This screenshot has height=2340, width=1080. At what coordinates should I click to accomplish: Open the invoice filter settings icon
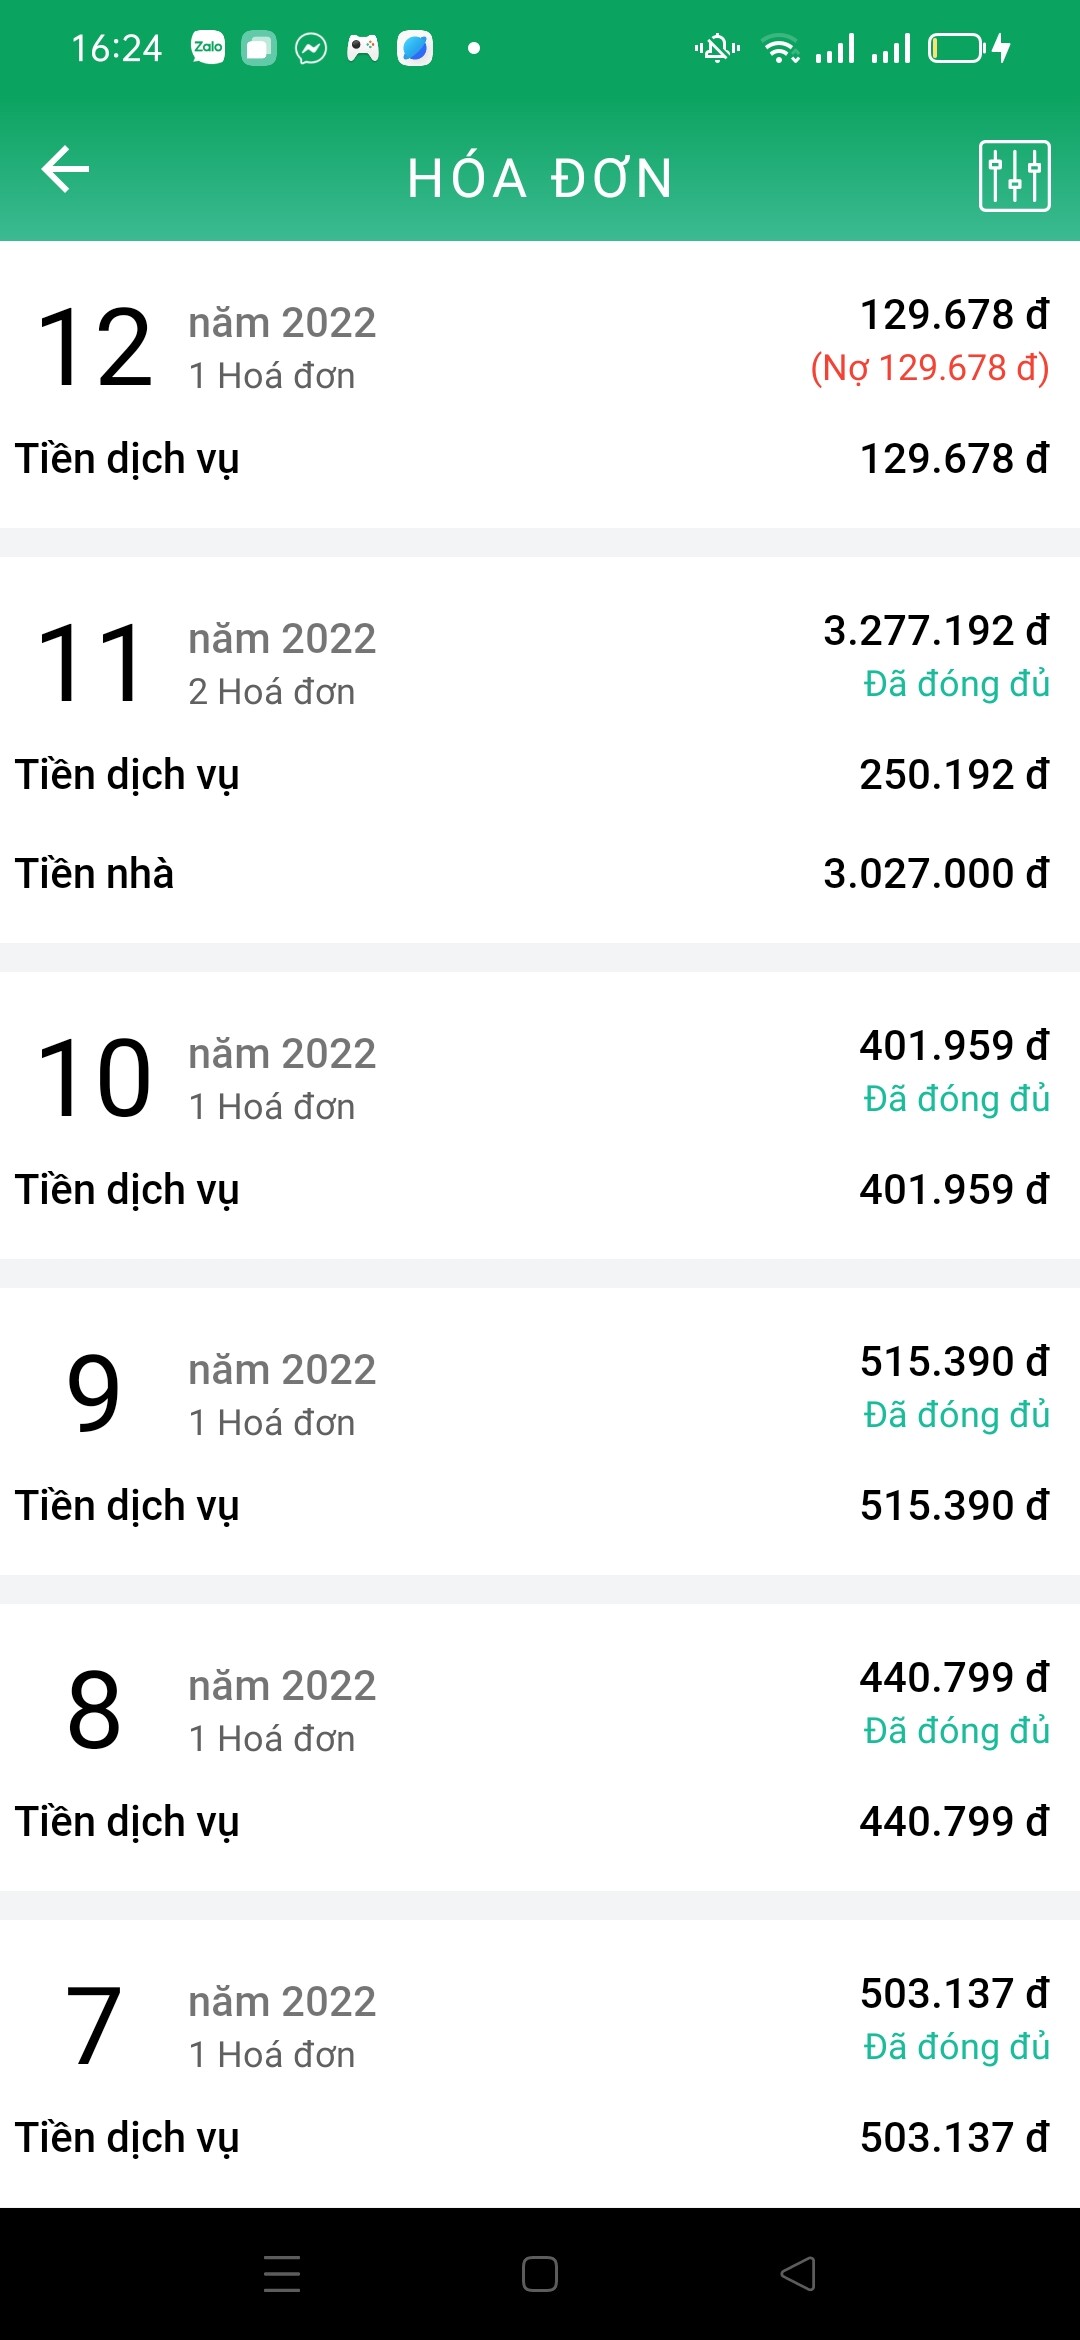[1014, 176]
